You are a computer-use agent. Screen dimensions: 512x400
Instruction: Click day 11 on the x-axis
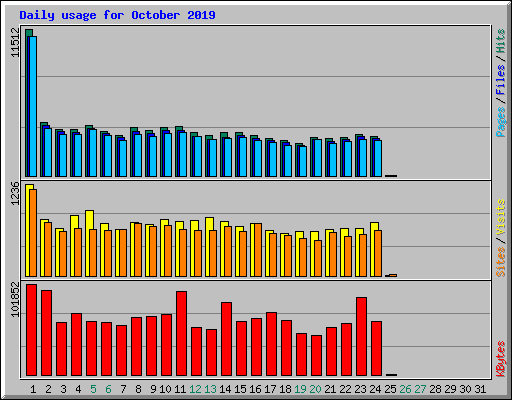[180, 389]
